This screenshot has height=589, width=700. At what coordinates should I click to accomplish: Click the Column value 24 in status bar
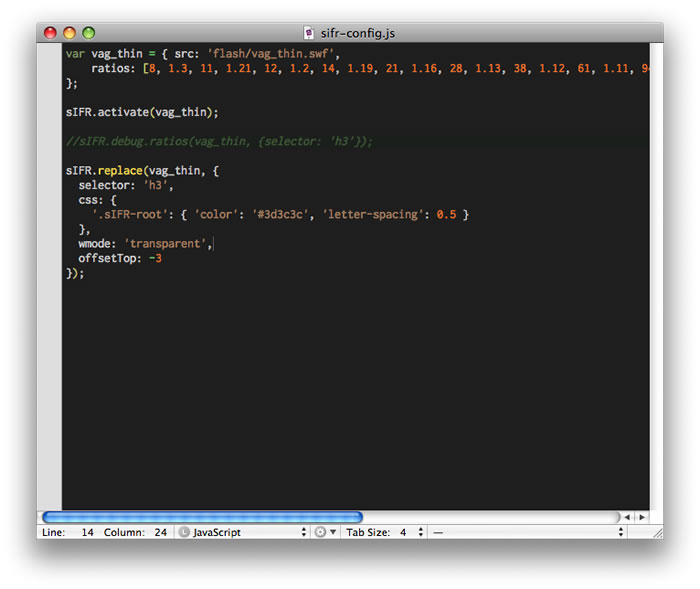click(x=160, y=532)
